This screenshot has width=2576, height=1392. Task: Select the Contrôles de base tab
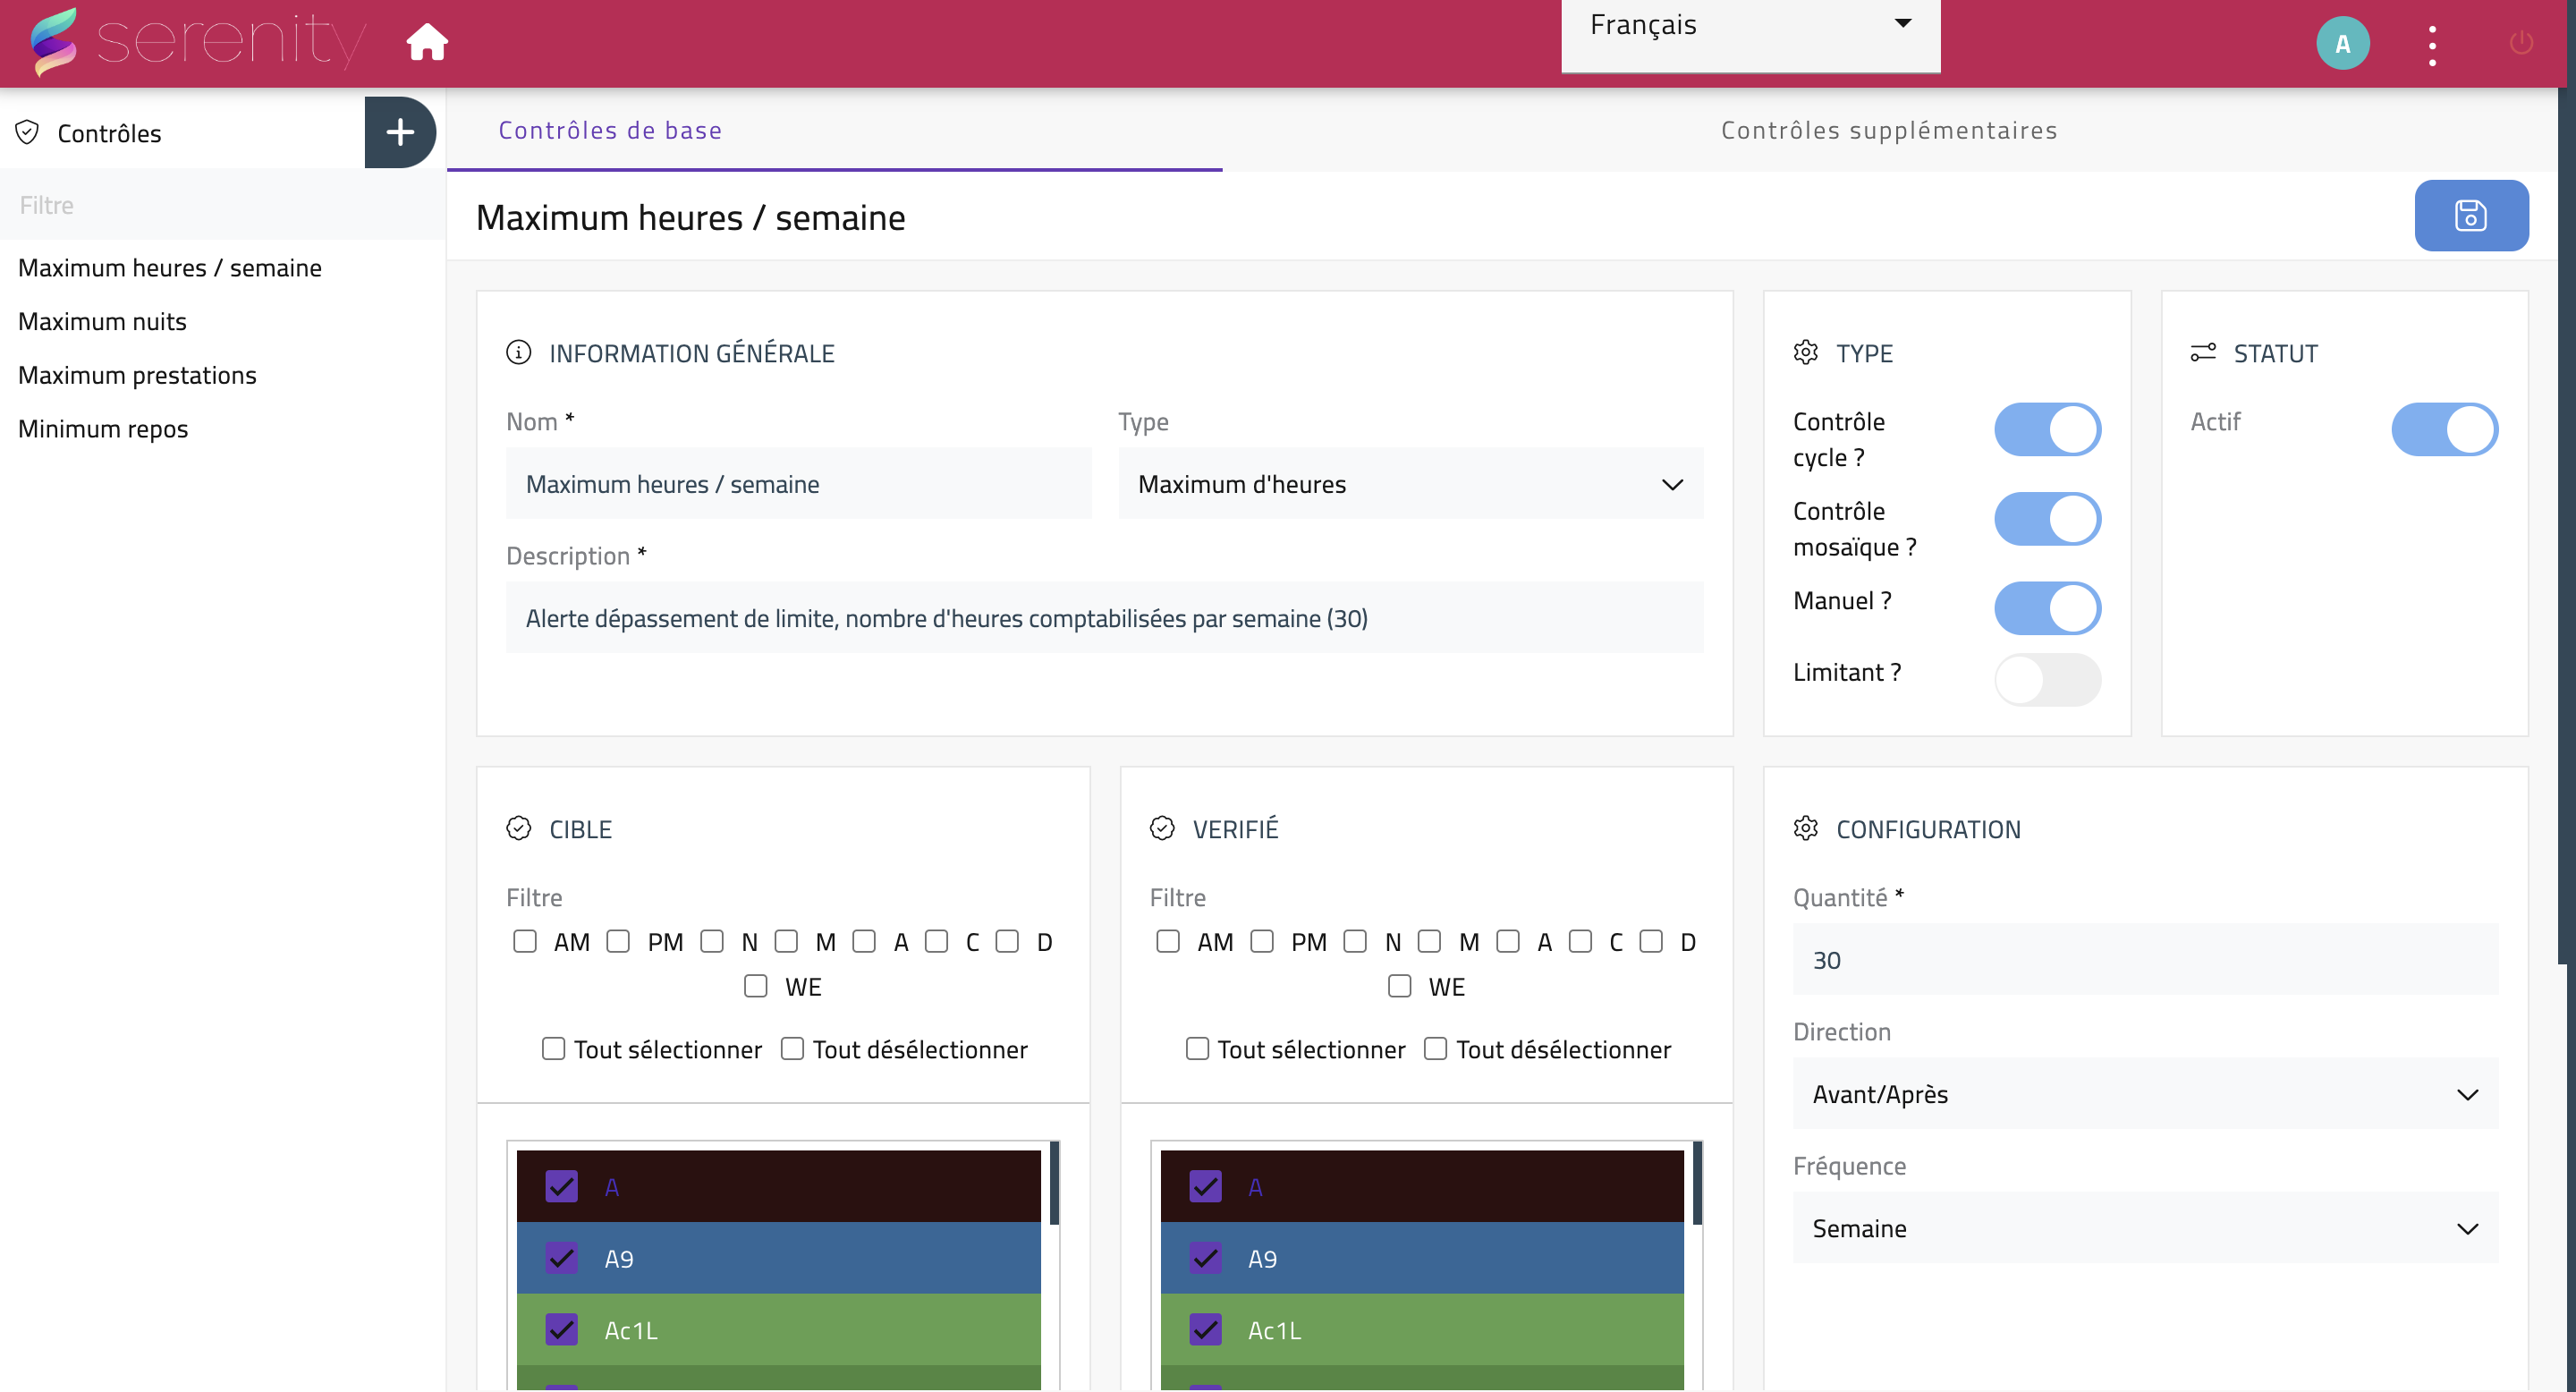pos(610,130)
